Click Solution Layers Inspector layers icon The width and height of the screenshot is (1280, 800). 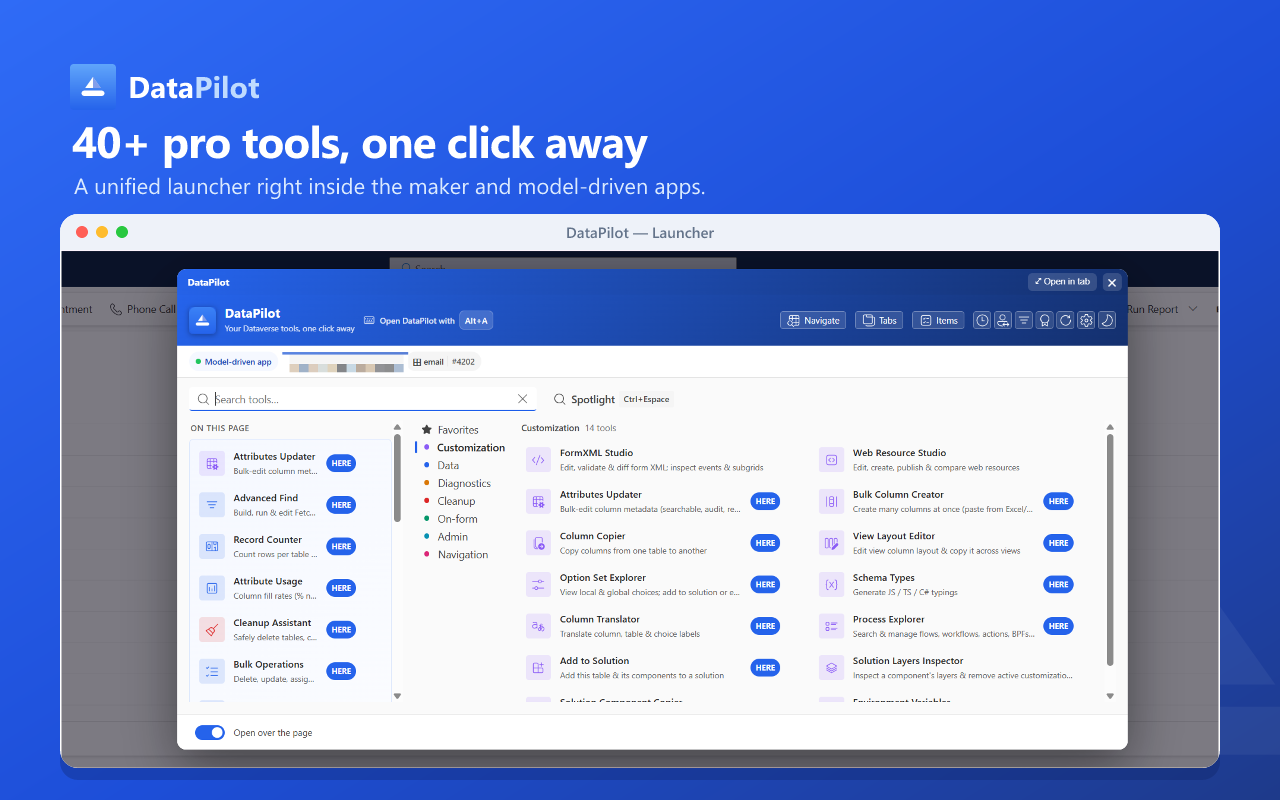(831, 668)
